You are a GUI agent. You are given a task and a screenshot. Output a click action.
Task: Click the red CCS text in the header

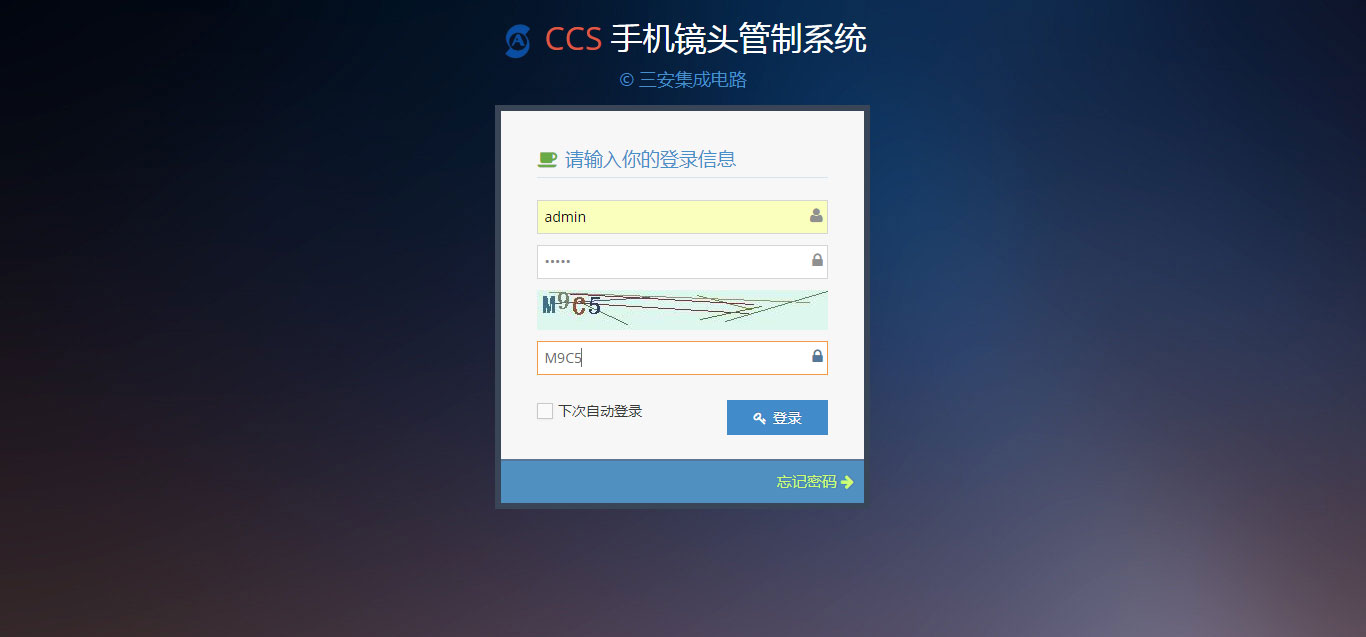[x=573, y=40]
